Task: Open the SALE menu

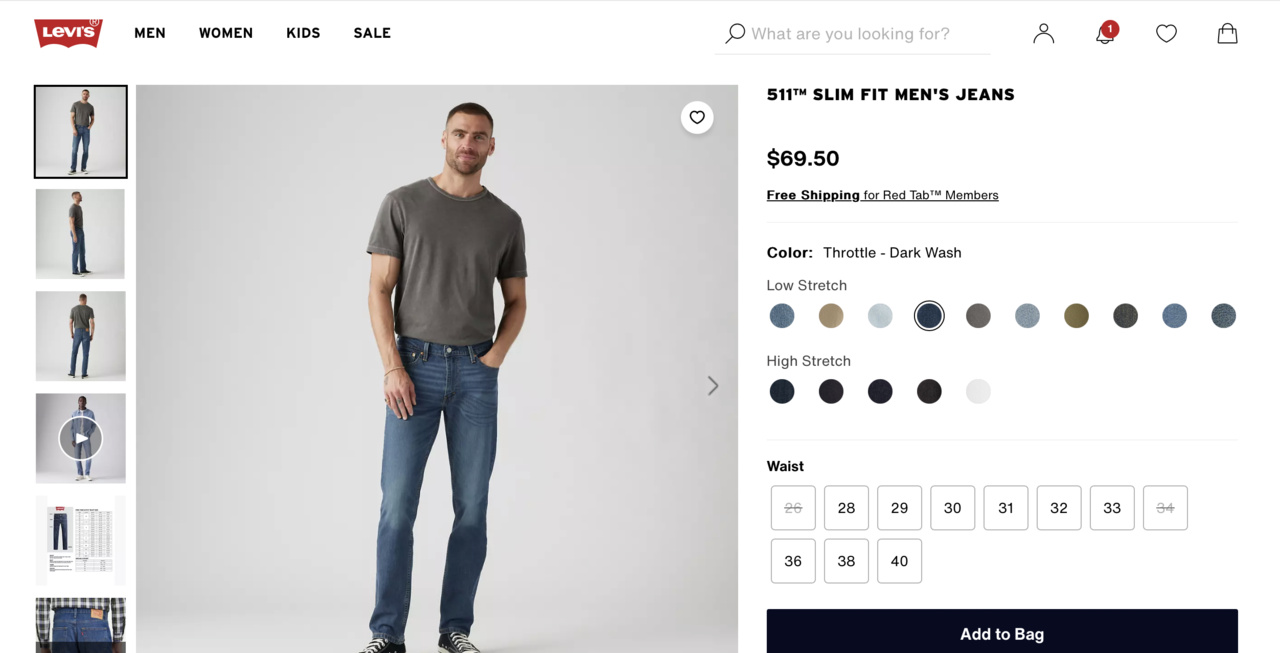Action: click(x=372, y=33)
